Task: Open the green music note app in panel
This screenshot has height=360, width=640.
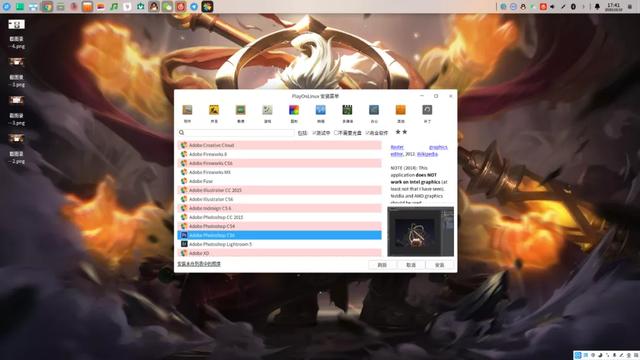Action: [114, 7]
